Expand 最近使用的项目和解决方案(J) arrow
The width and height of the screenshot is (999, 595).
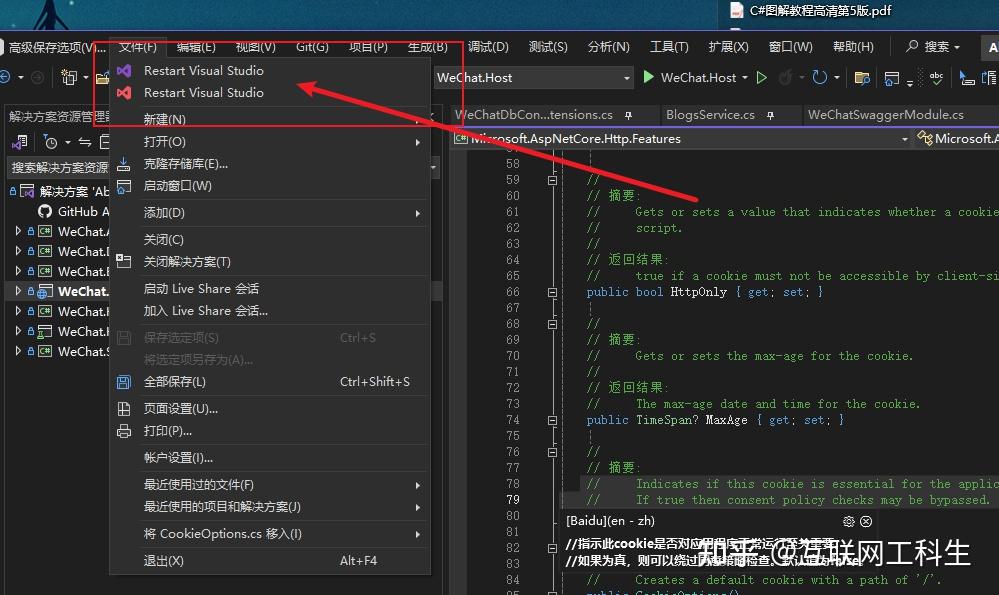[x=417, y=508]
